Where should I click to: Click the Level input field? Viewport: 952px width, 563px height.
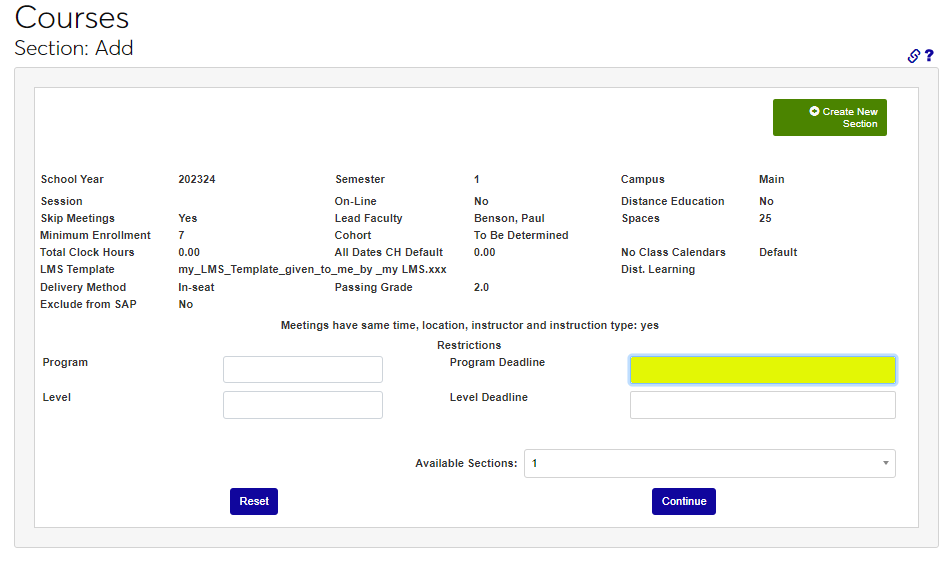(x=302, y=405)
